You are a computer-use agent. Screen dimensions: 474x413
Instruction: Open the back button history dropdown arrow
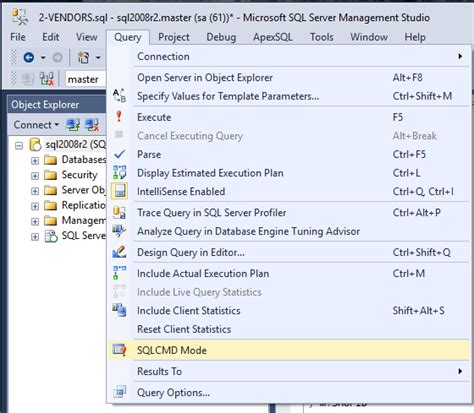(x=43, y=58)
